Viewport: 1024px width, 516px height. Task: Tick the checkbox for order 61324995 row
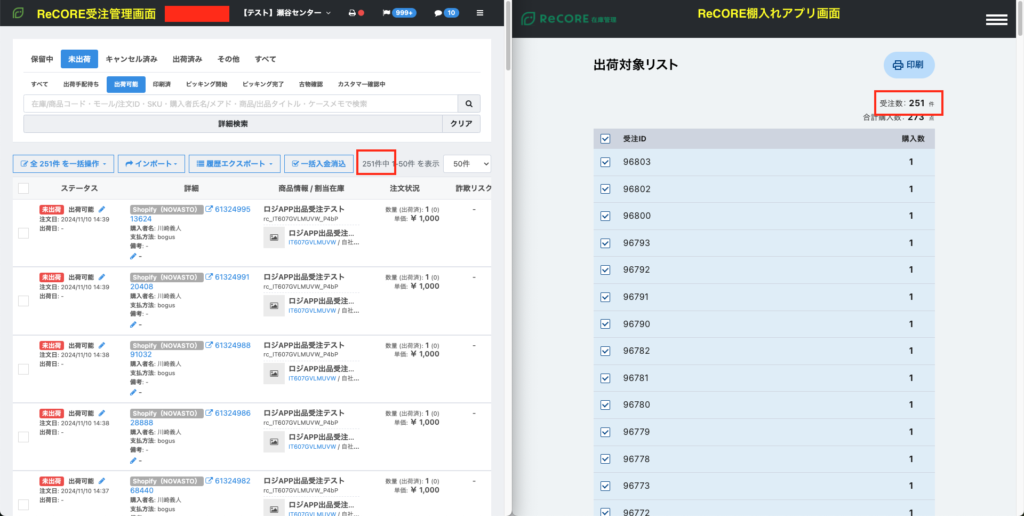pyautogui.click(x=24, y=233)
